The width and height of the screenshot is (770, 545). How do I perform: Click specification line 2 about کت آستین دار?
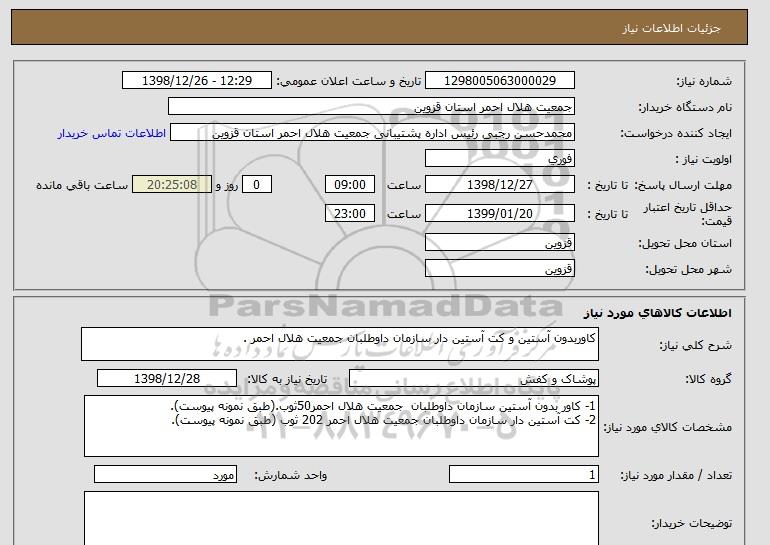click(383, 420)
